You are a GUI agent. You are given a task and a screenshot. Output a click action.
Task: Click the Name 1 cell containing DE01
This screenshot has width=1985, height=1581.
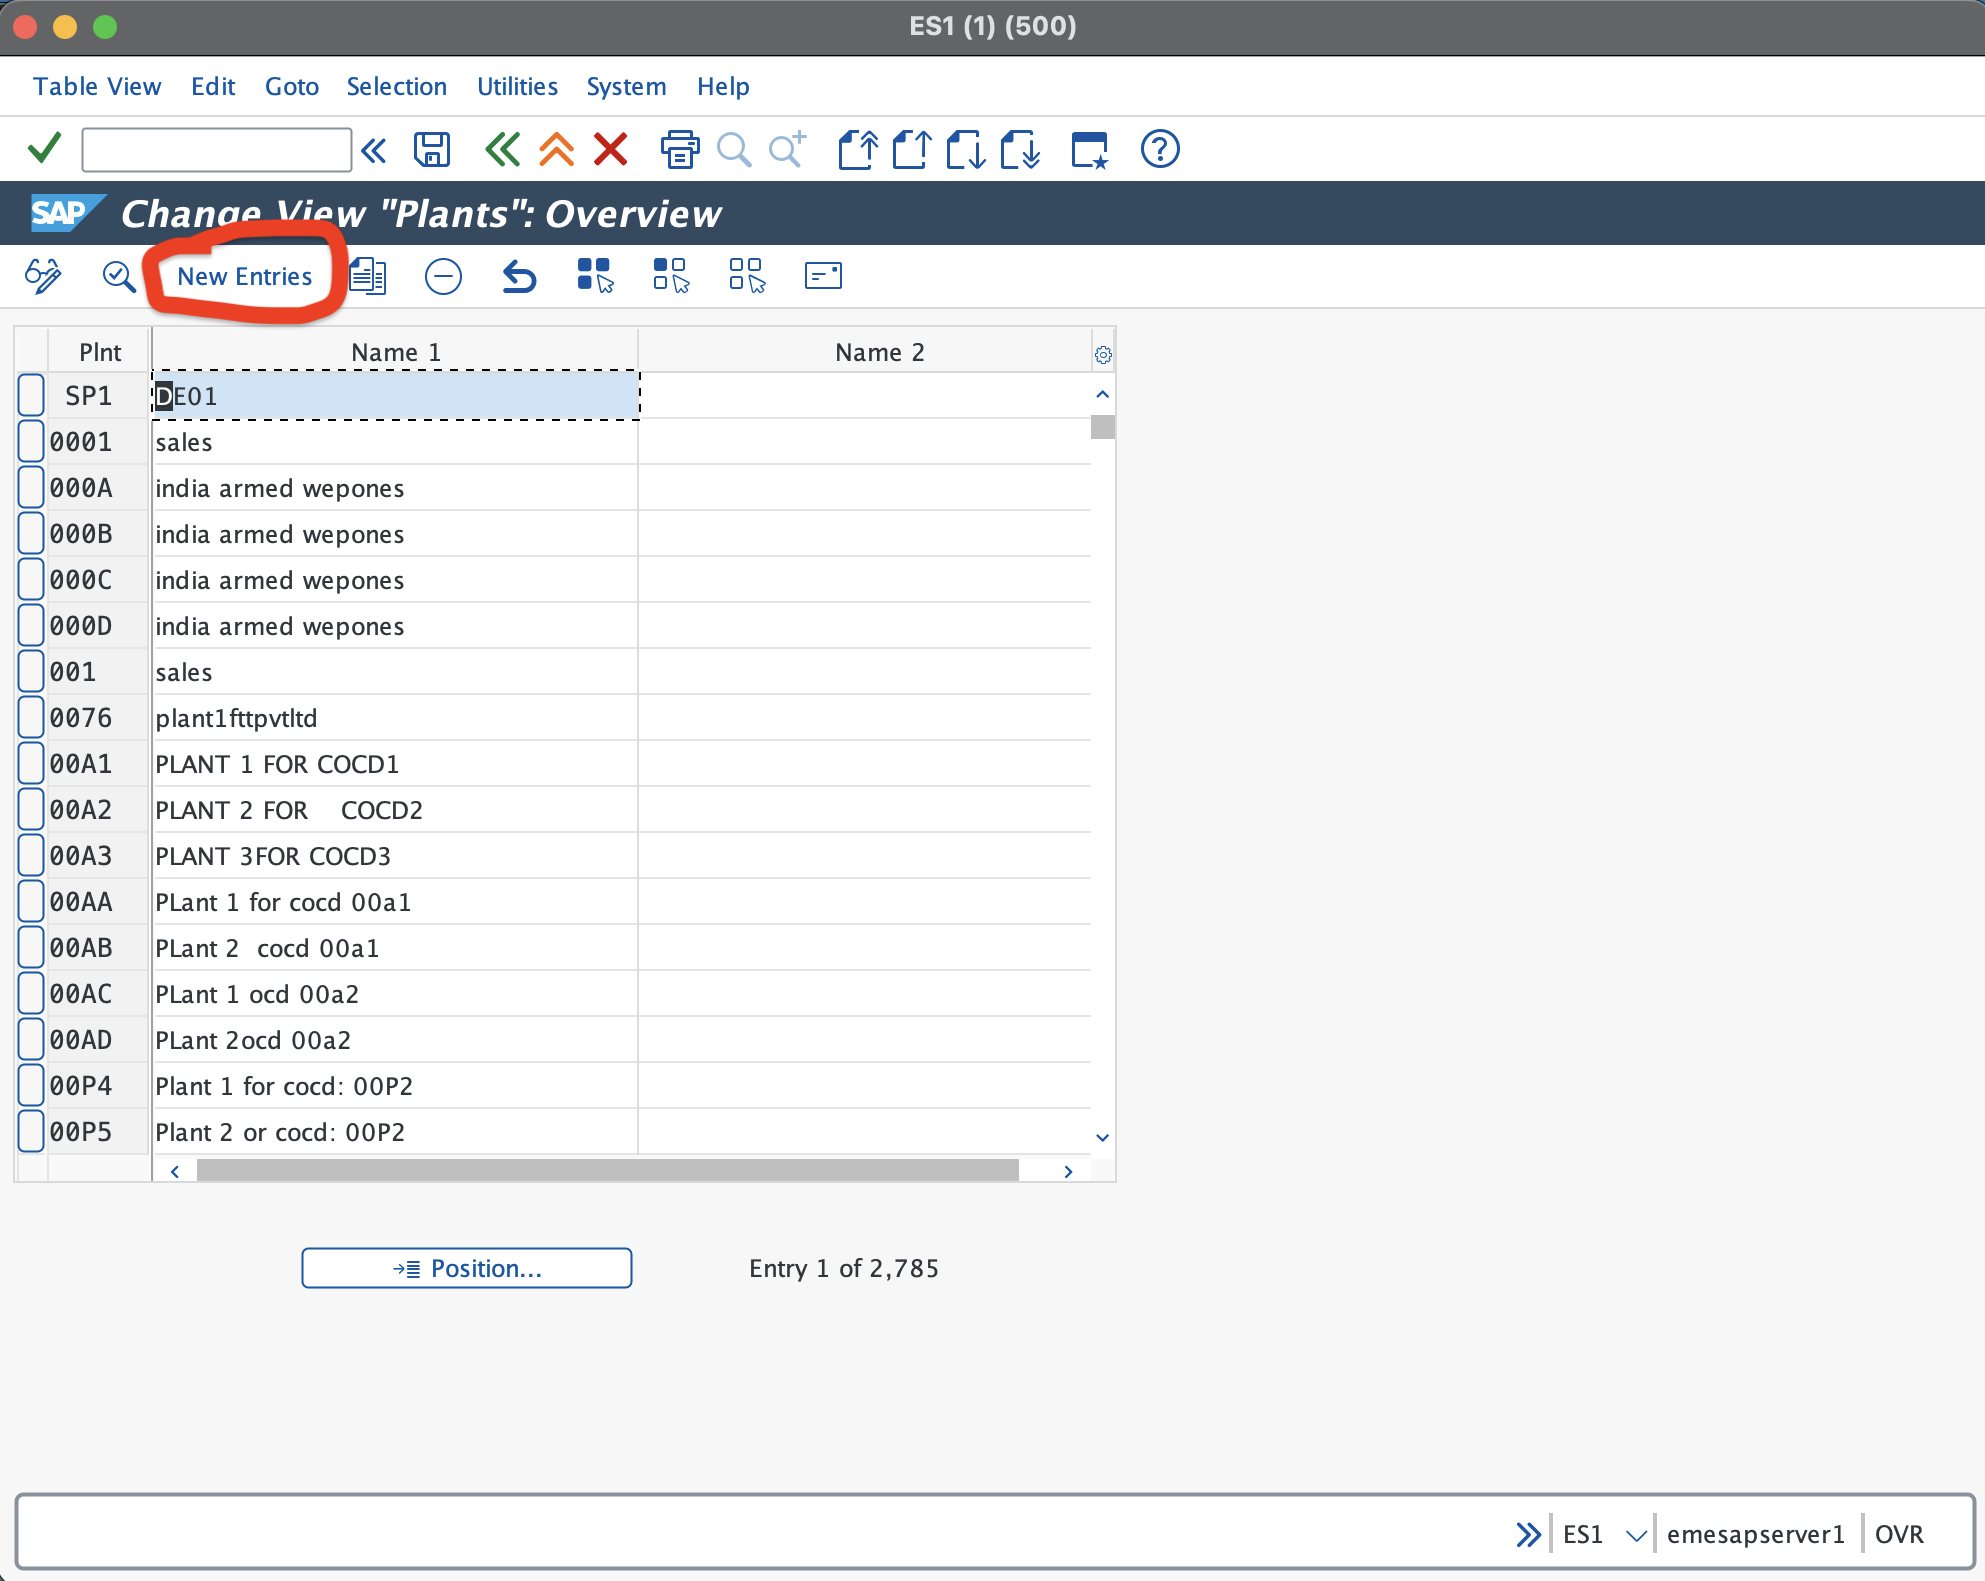coord(396,396)
